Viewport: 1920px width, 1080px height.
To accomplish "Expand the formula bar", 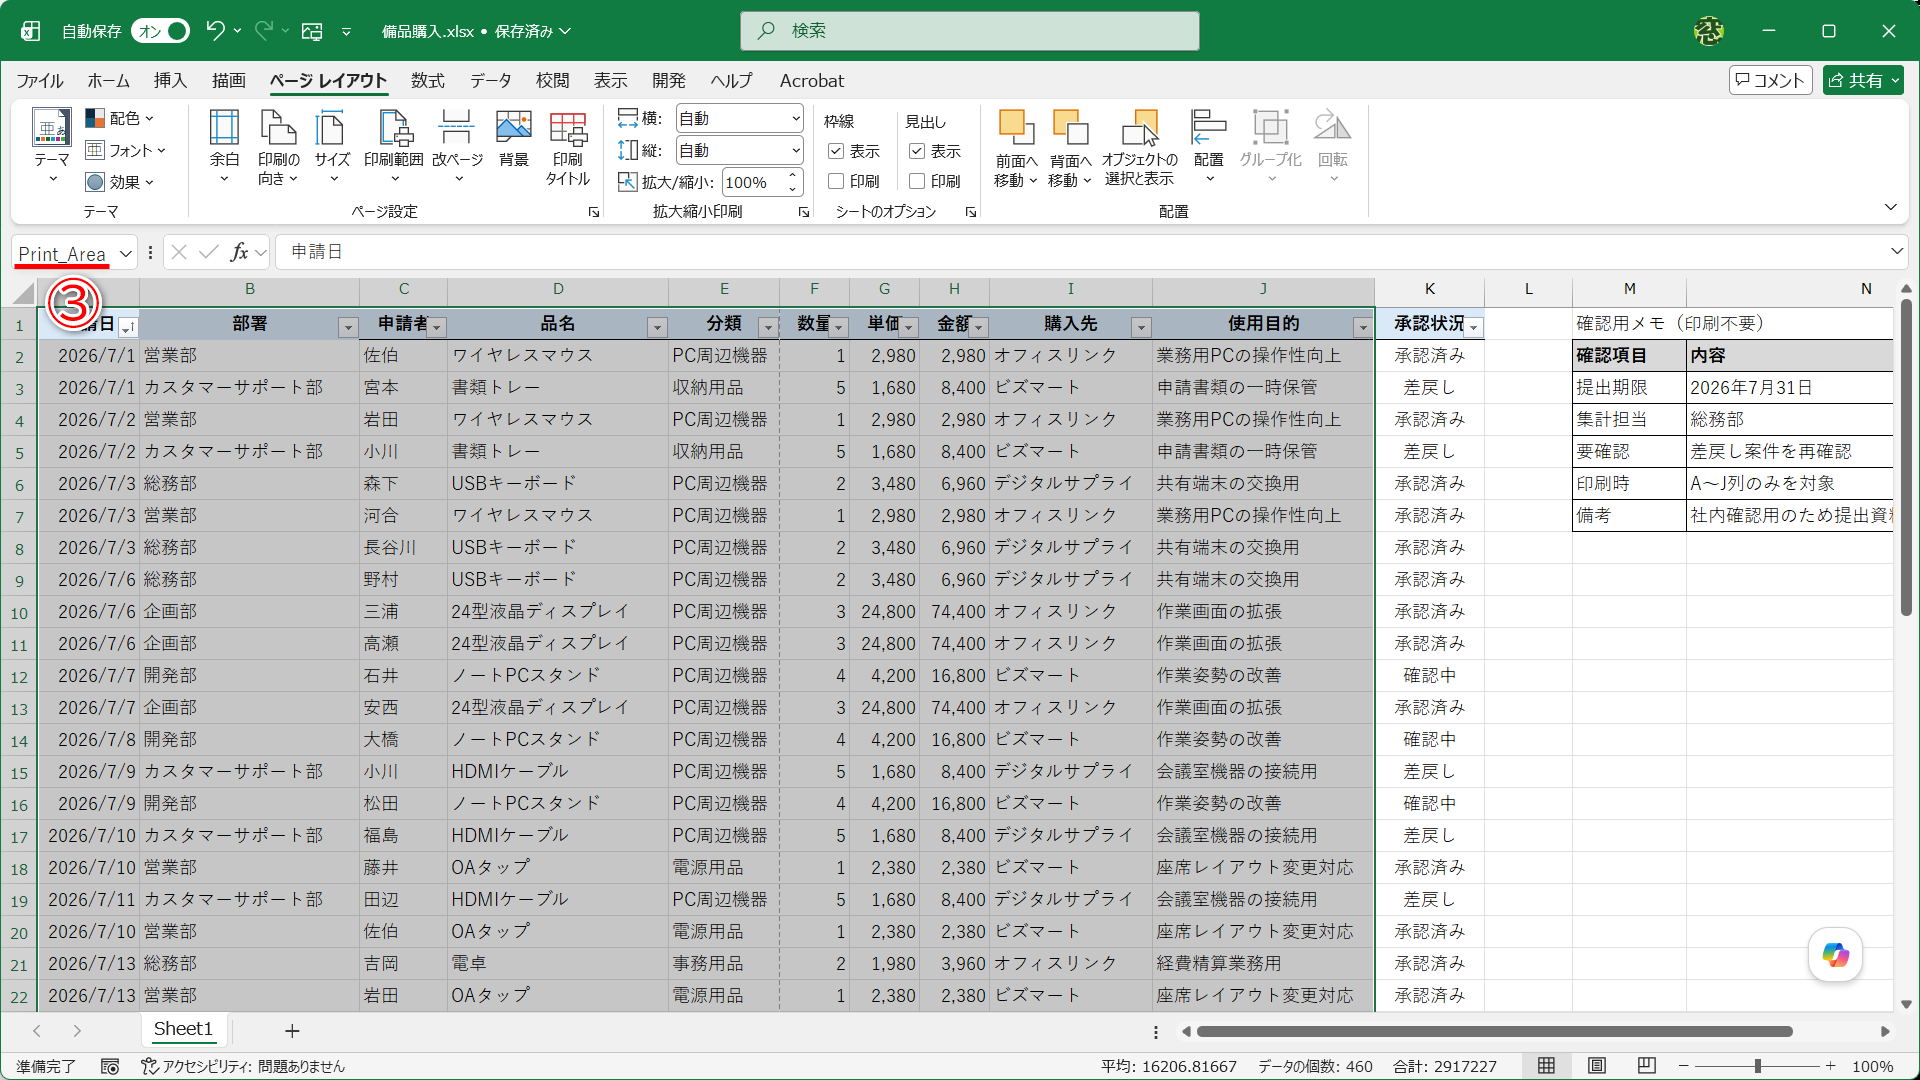I will coord(1897,251).
